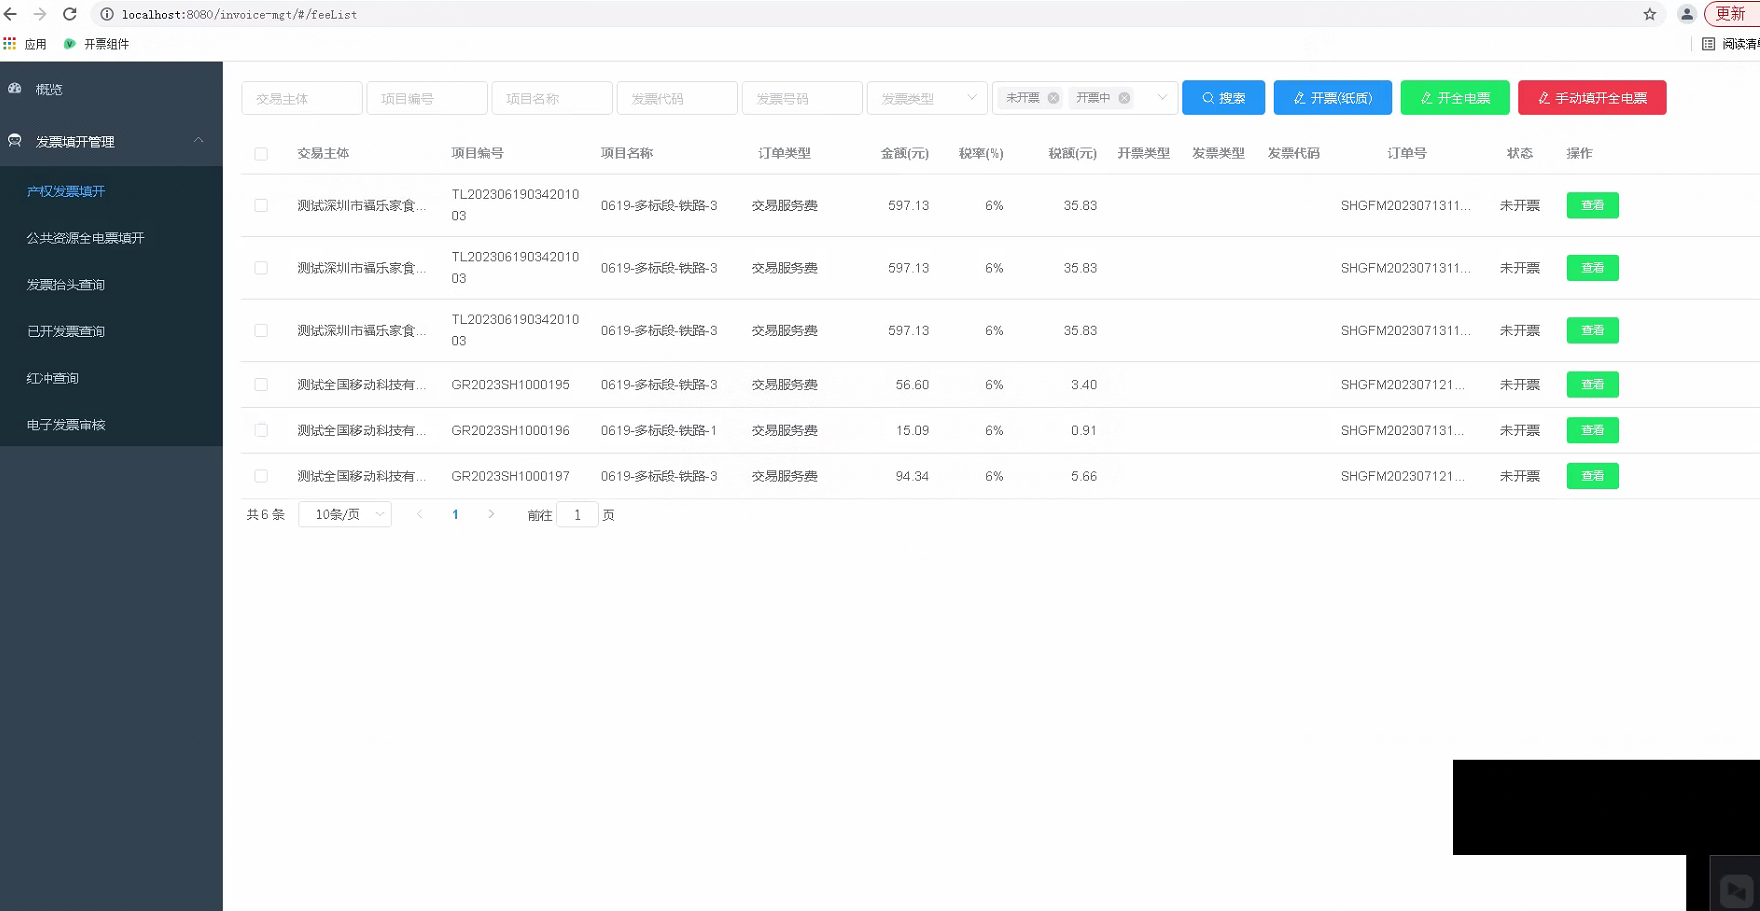Click the 发票代码 search input
The image size is (1760, 911).
677,98
